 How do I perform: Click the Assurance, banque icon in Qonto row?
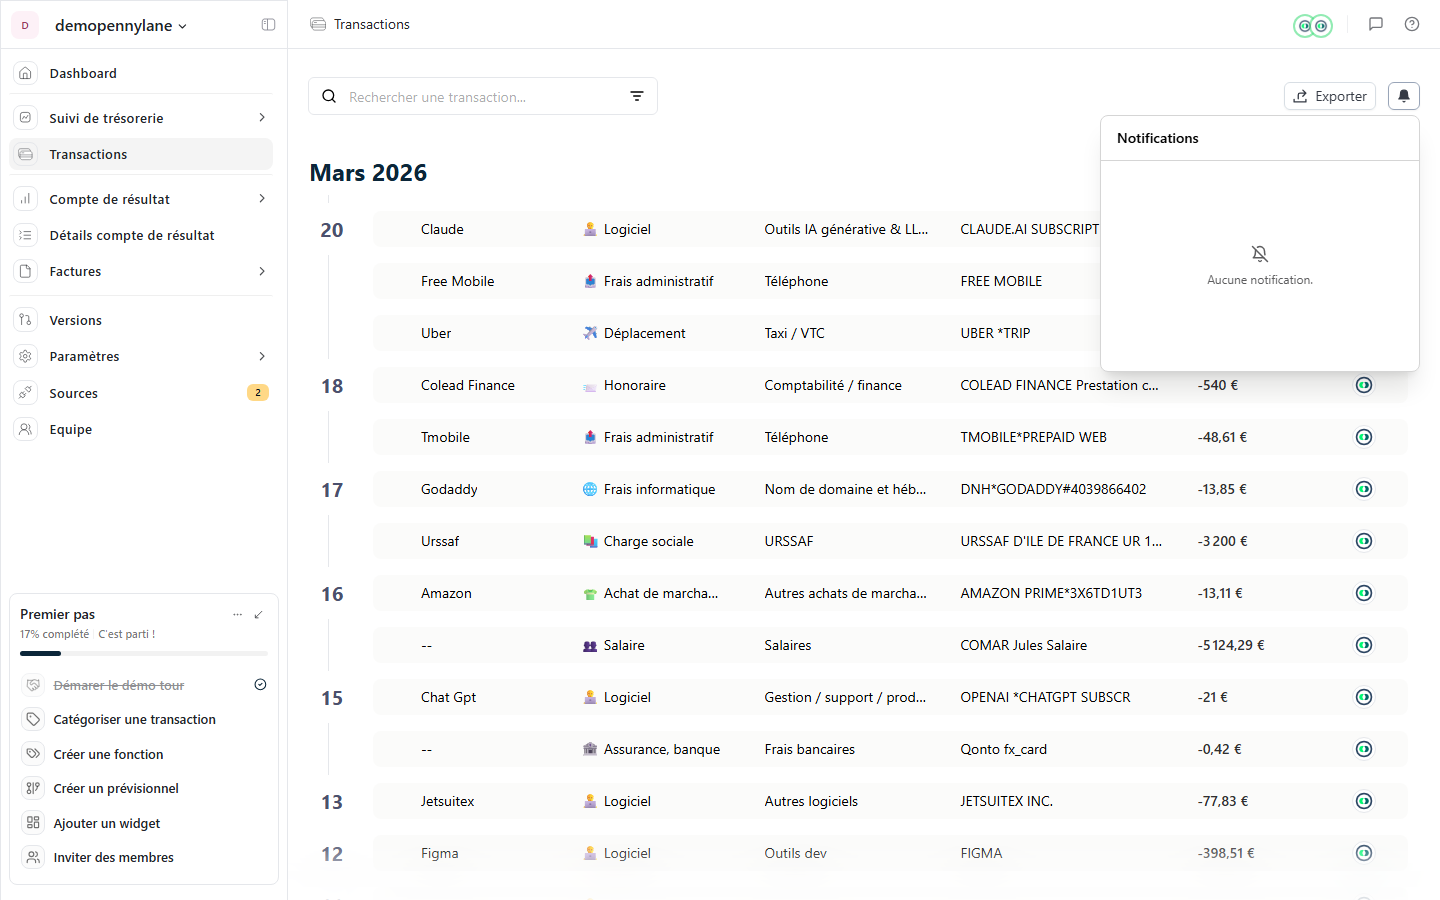coord(590,749)
